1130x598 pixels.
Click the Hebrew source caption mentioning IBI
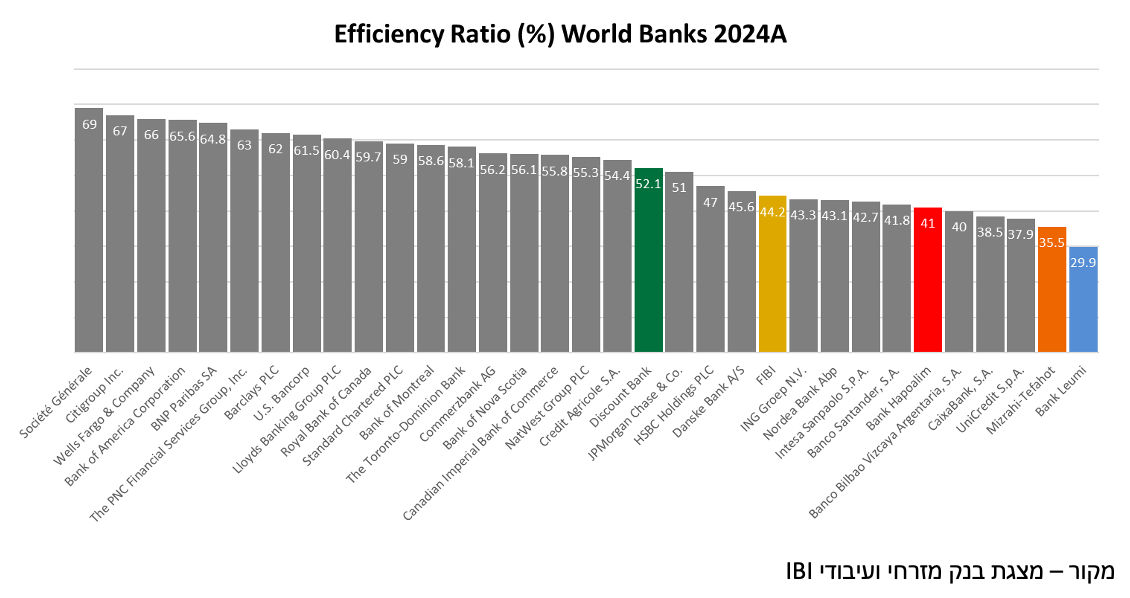tap(950, 571)
